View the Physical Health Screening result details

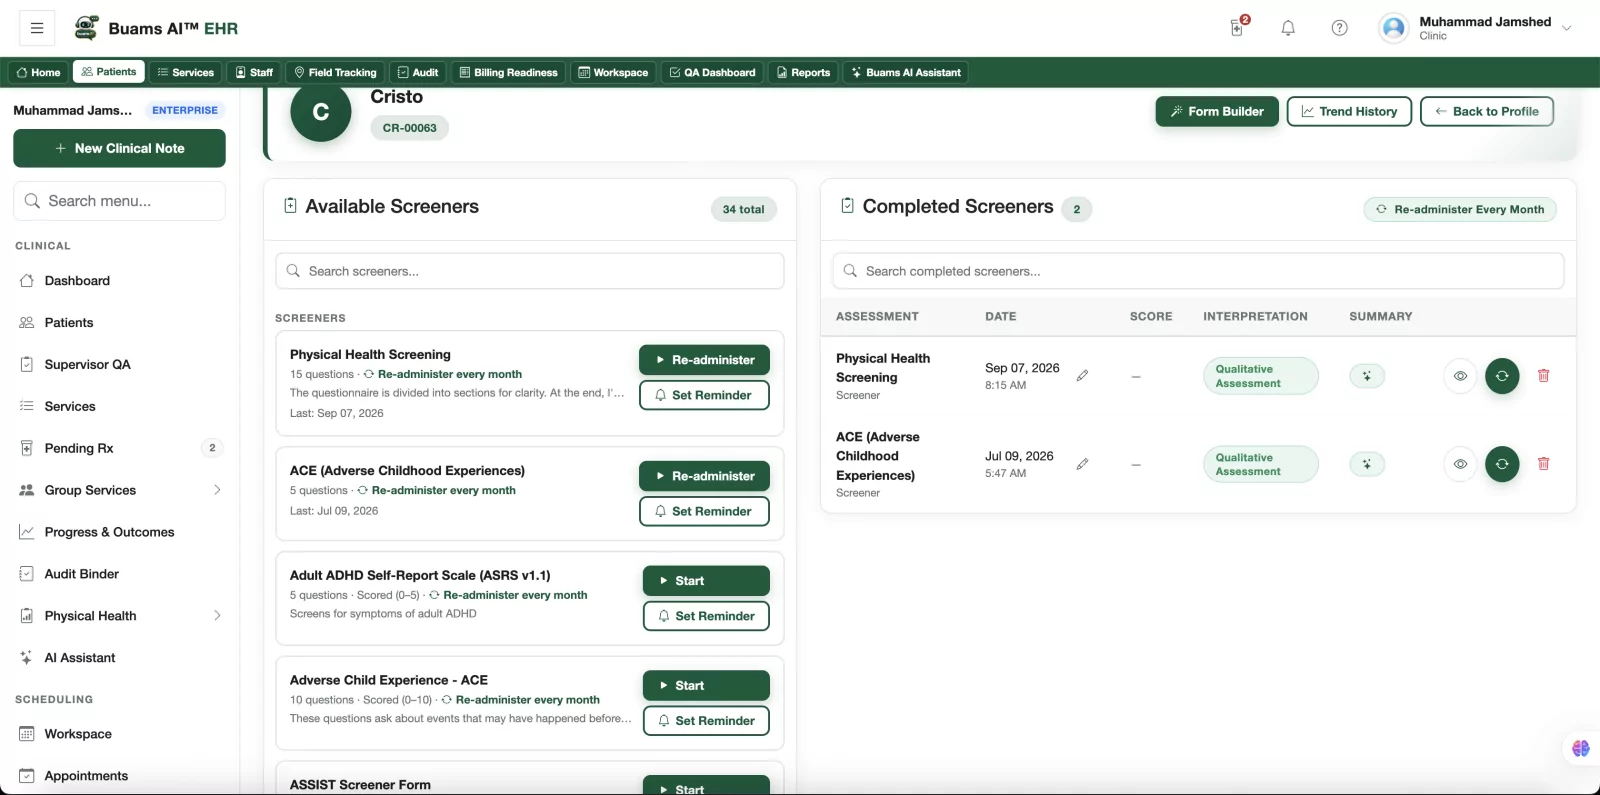tap(1461, 376)
